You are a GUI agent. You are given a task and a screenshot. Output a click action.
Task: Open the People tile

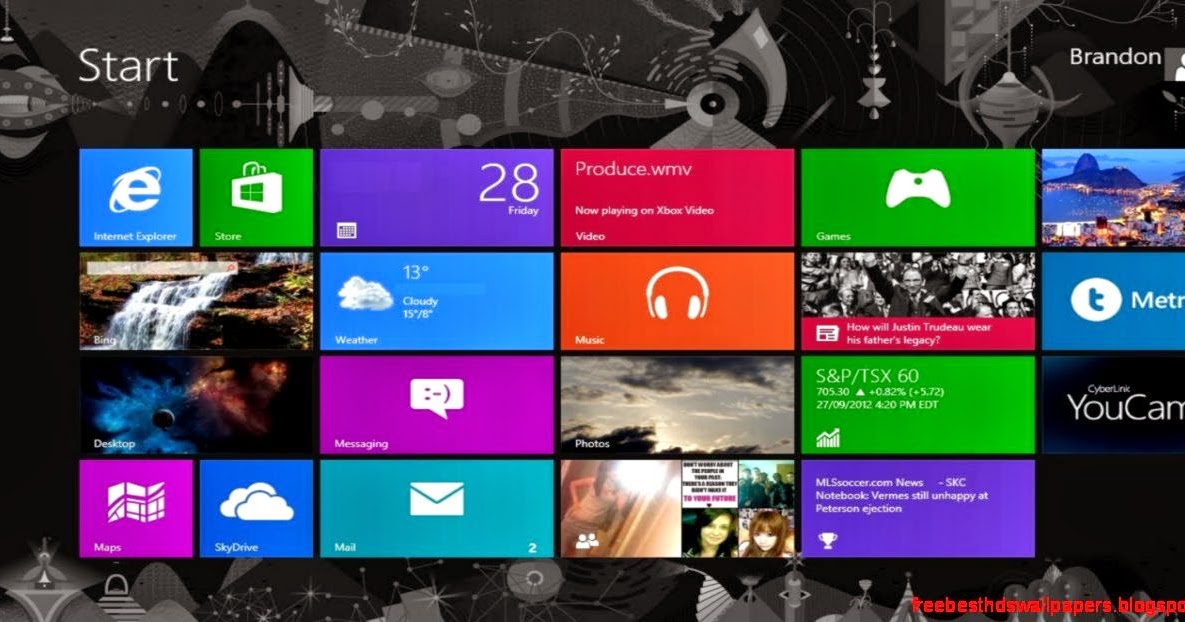pyautogui.click(x=676, y=508)
